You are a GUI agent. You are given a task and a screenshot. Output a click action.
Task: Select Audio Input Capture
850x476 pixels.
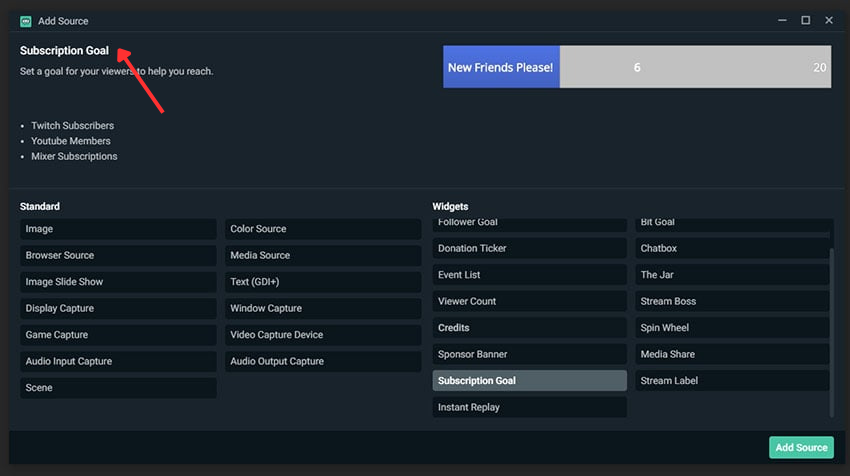(x=118, y=362)
